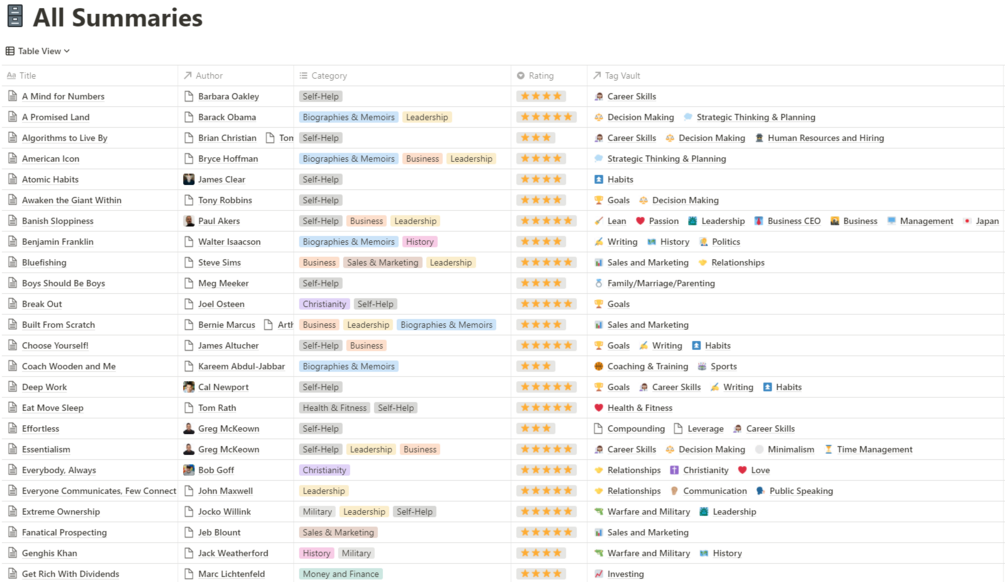Click Sales & Marketing tag in Bluefishing row
Viewport: 1005px width, 582px height.
pos(383,263)
